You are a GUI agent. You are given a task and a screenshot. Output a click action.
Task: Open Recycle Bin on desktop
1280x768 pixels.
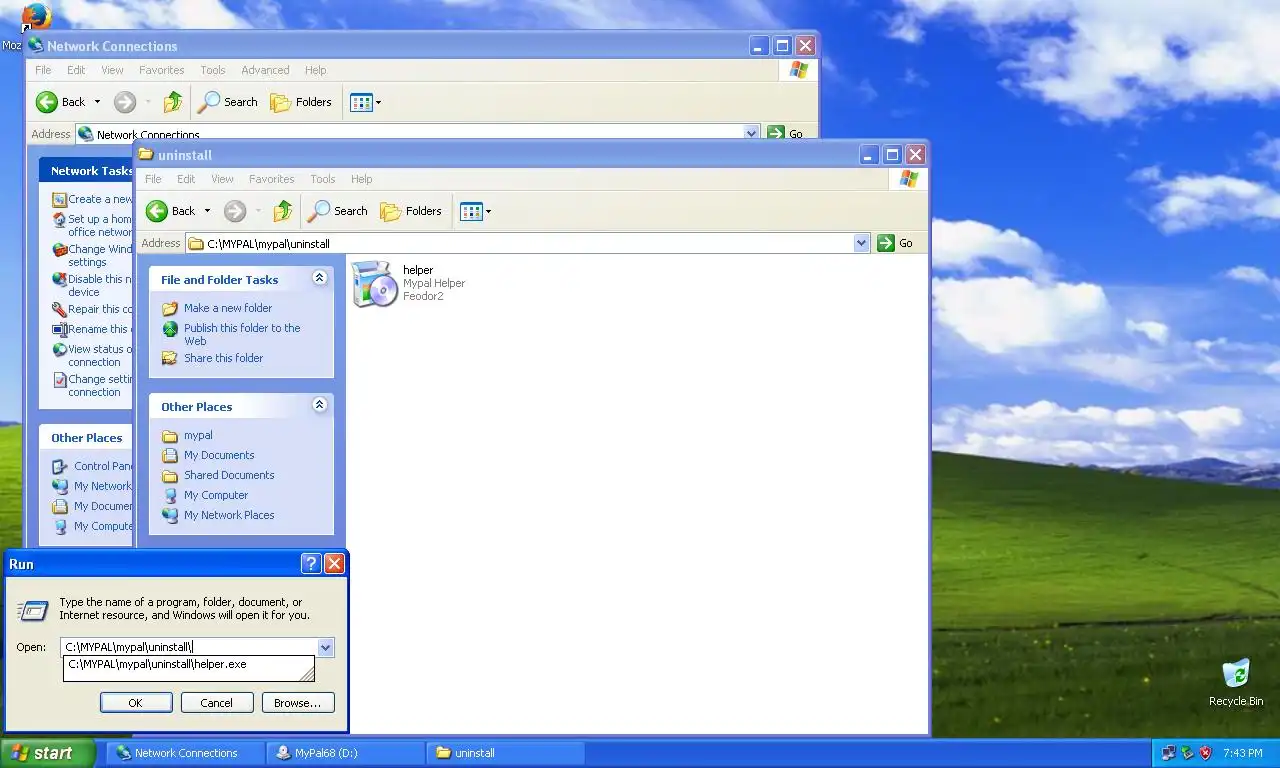(x=1236, y=683)
